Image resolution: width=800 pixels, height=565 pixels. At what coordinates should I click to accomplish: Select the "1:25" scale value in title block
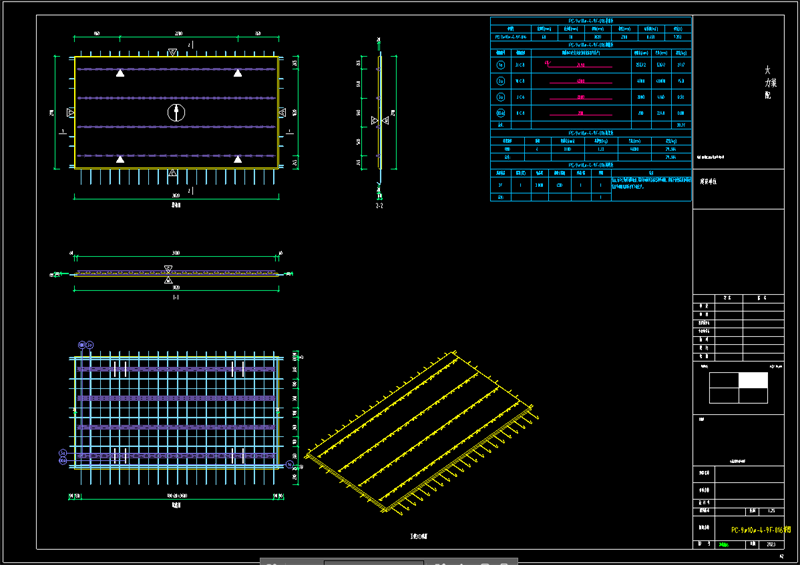pyautogui.click(x=771, y=510)
